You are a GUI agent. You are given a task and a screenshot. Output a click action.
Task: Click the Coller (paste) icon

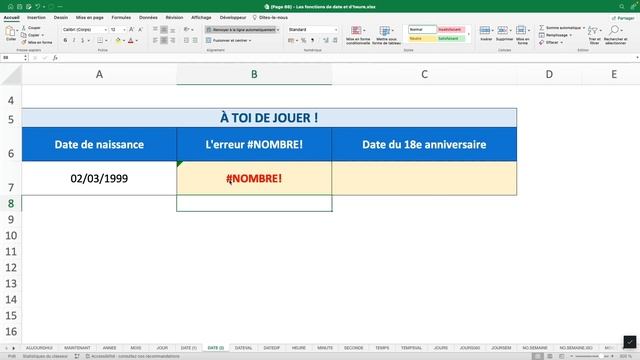(x=10, y=31)
